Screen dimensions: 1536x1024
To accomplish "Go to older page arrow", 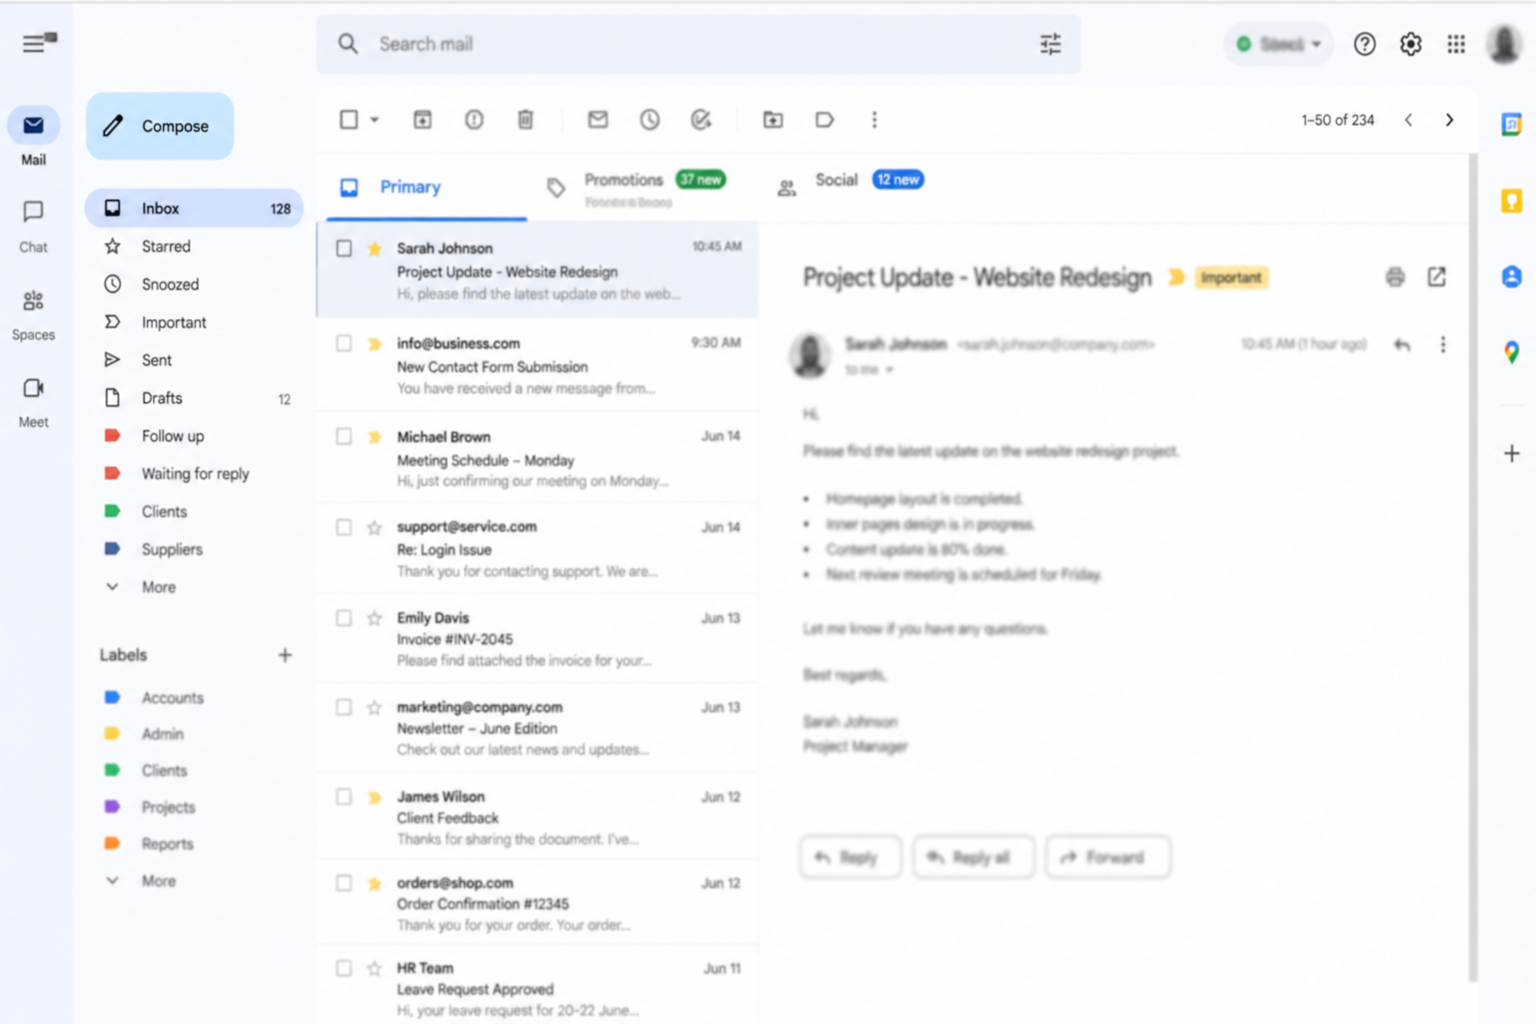I will pyautogui.click(x=1449, y=120).
